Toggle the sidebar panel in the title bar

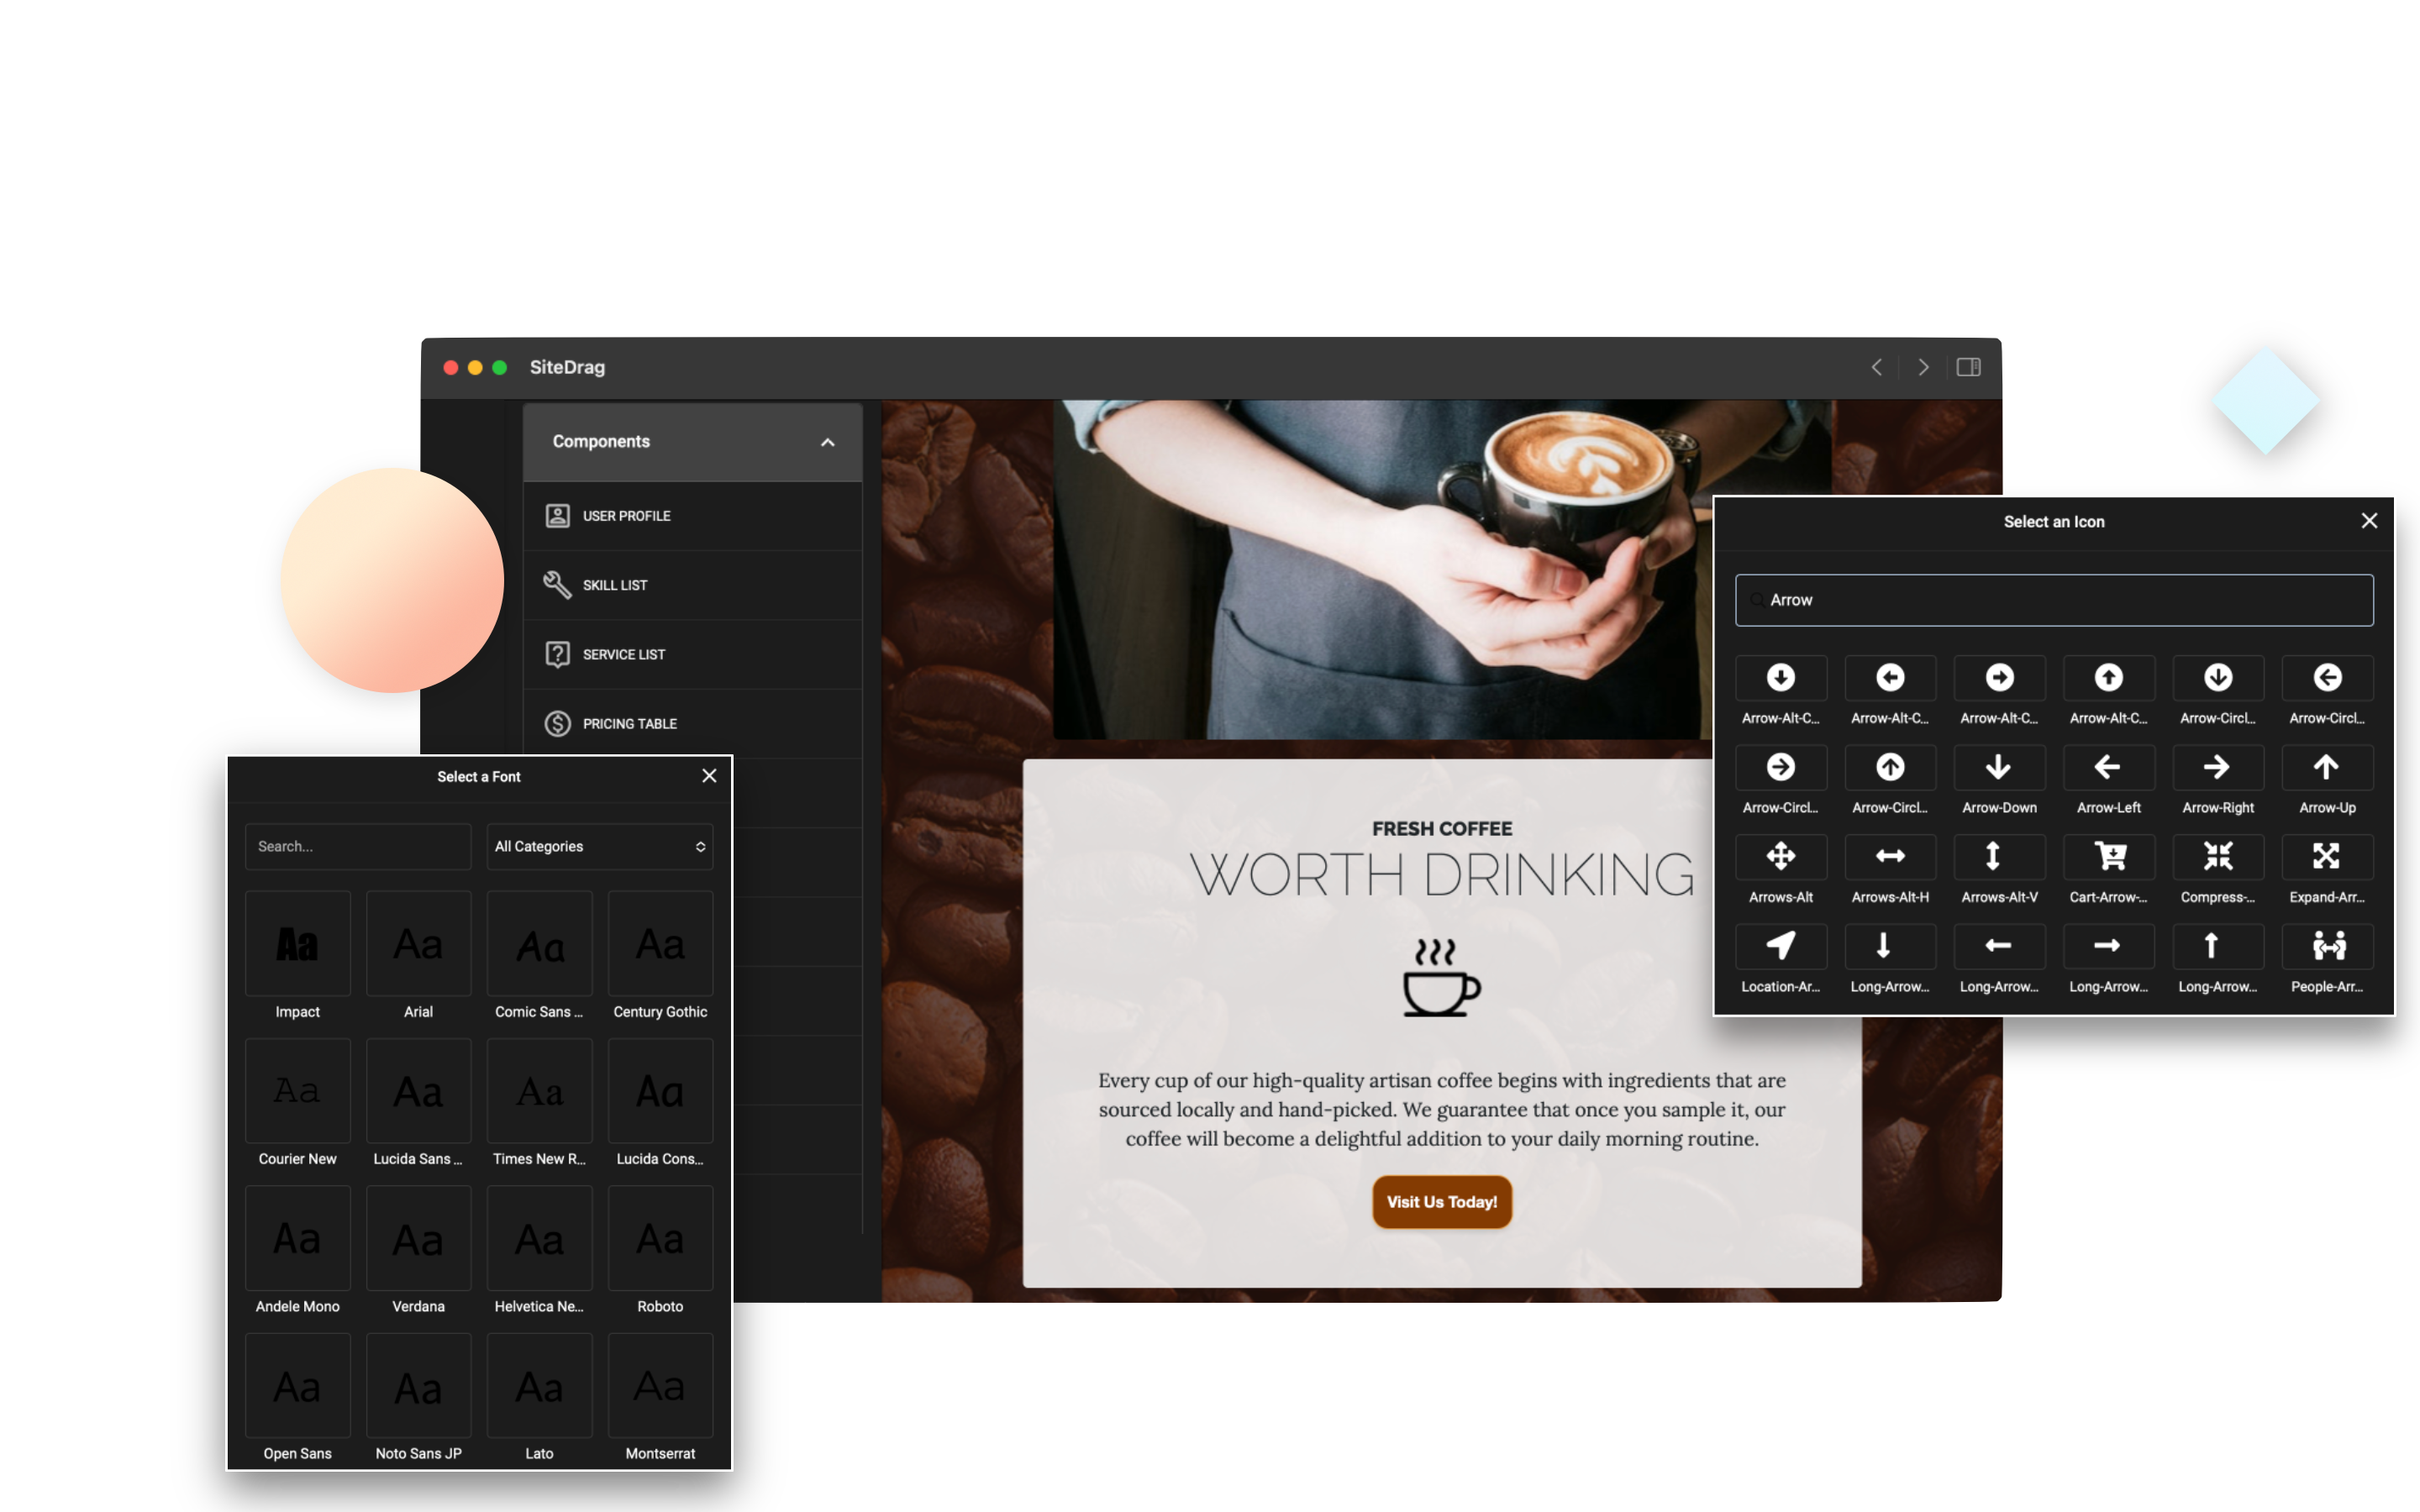pos(1967,367)
